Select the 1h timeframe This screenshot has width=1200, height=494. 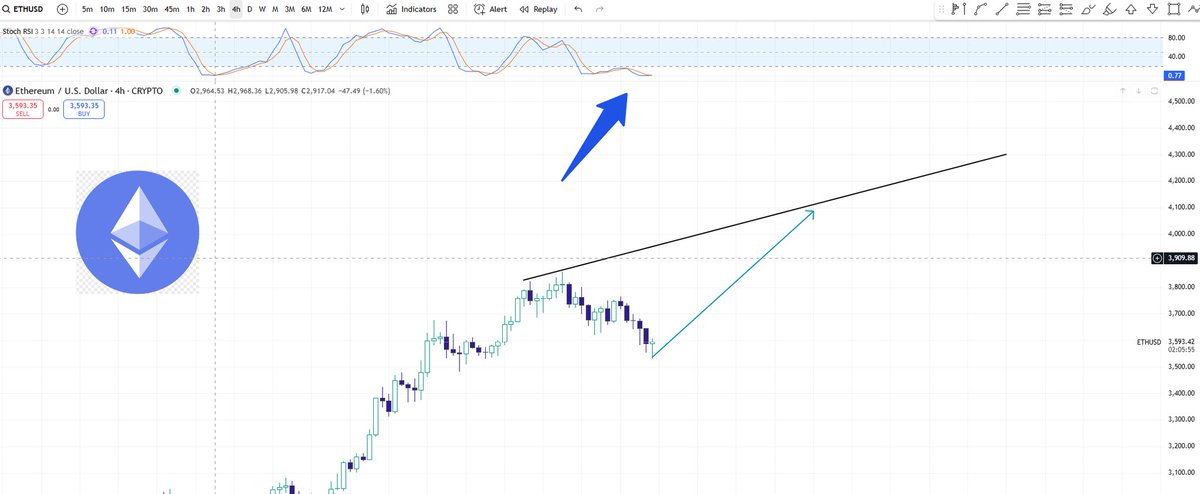point(191,9)
